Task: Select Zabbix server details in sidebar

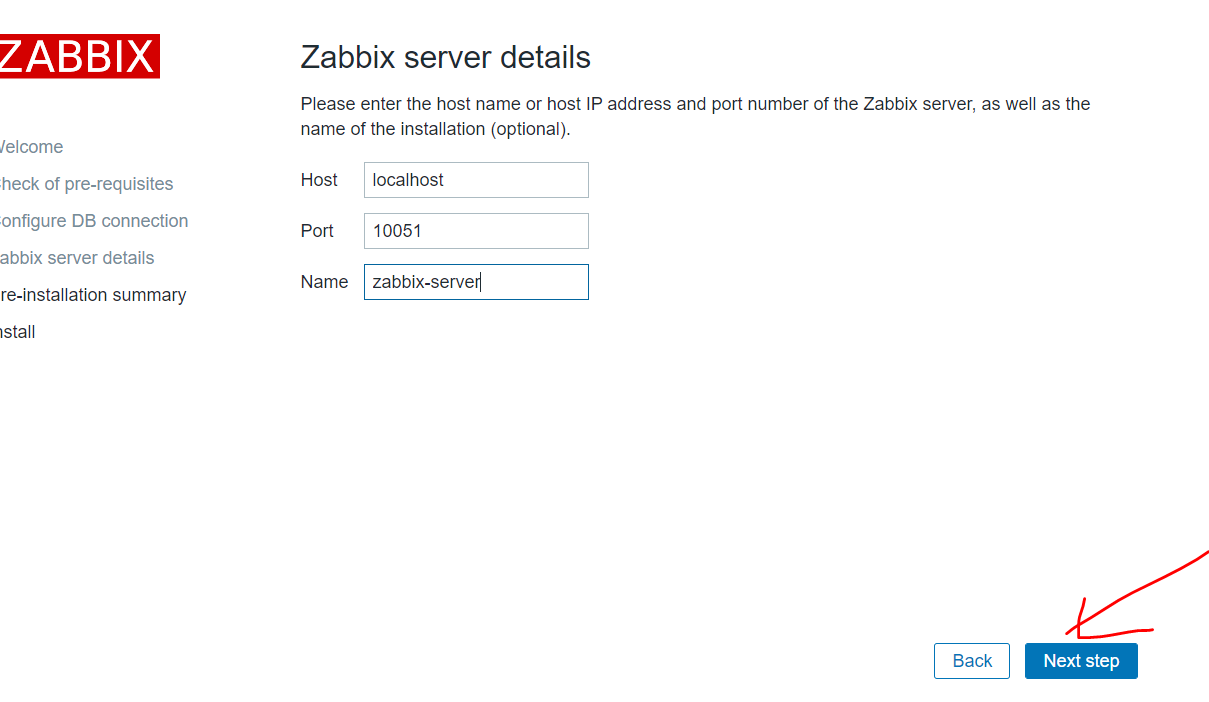Action: (76, 258)
